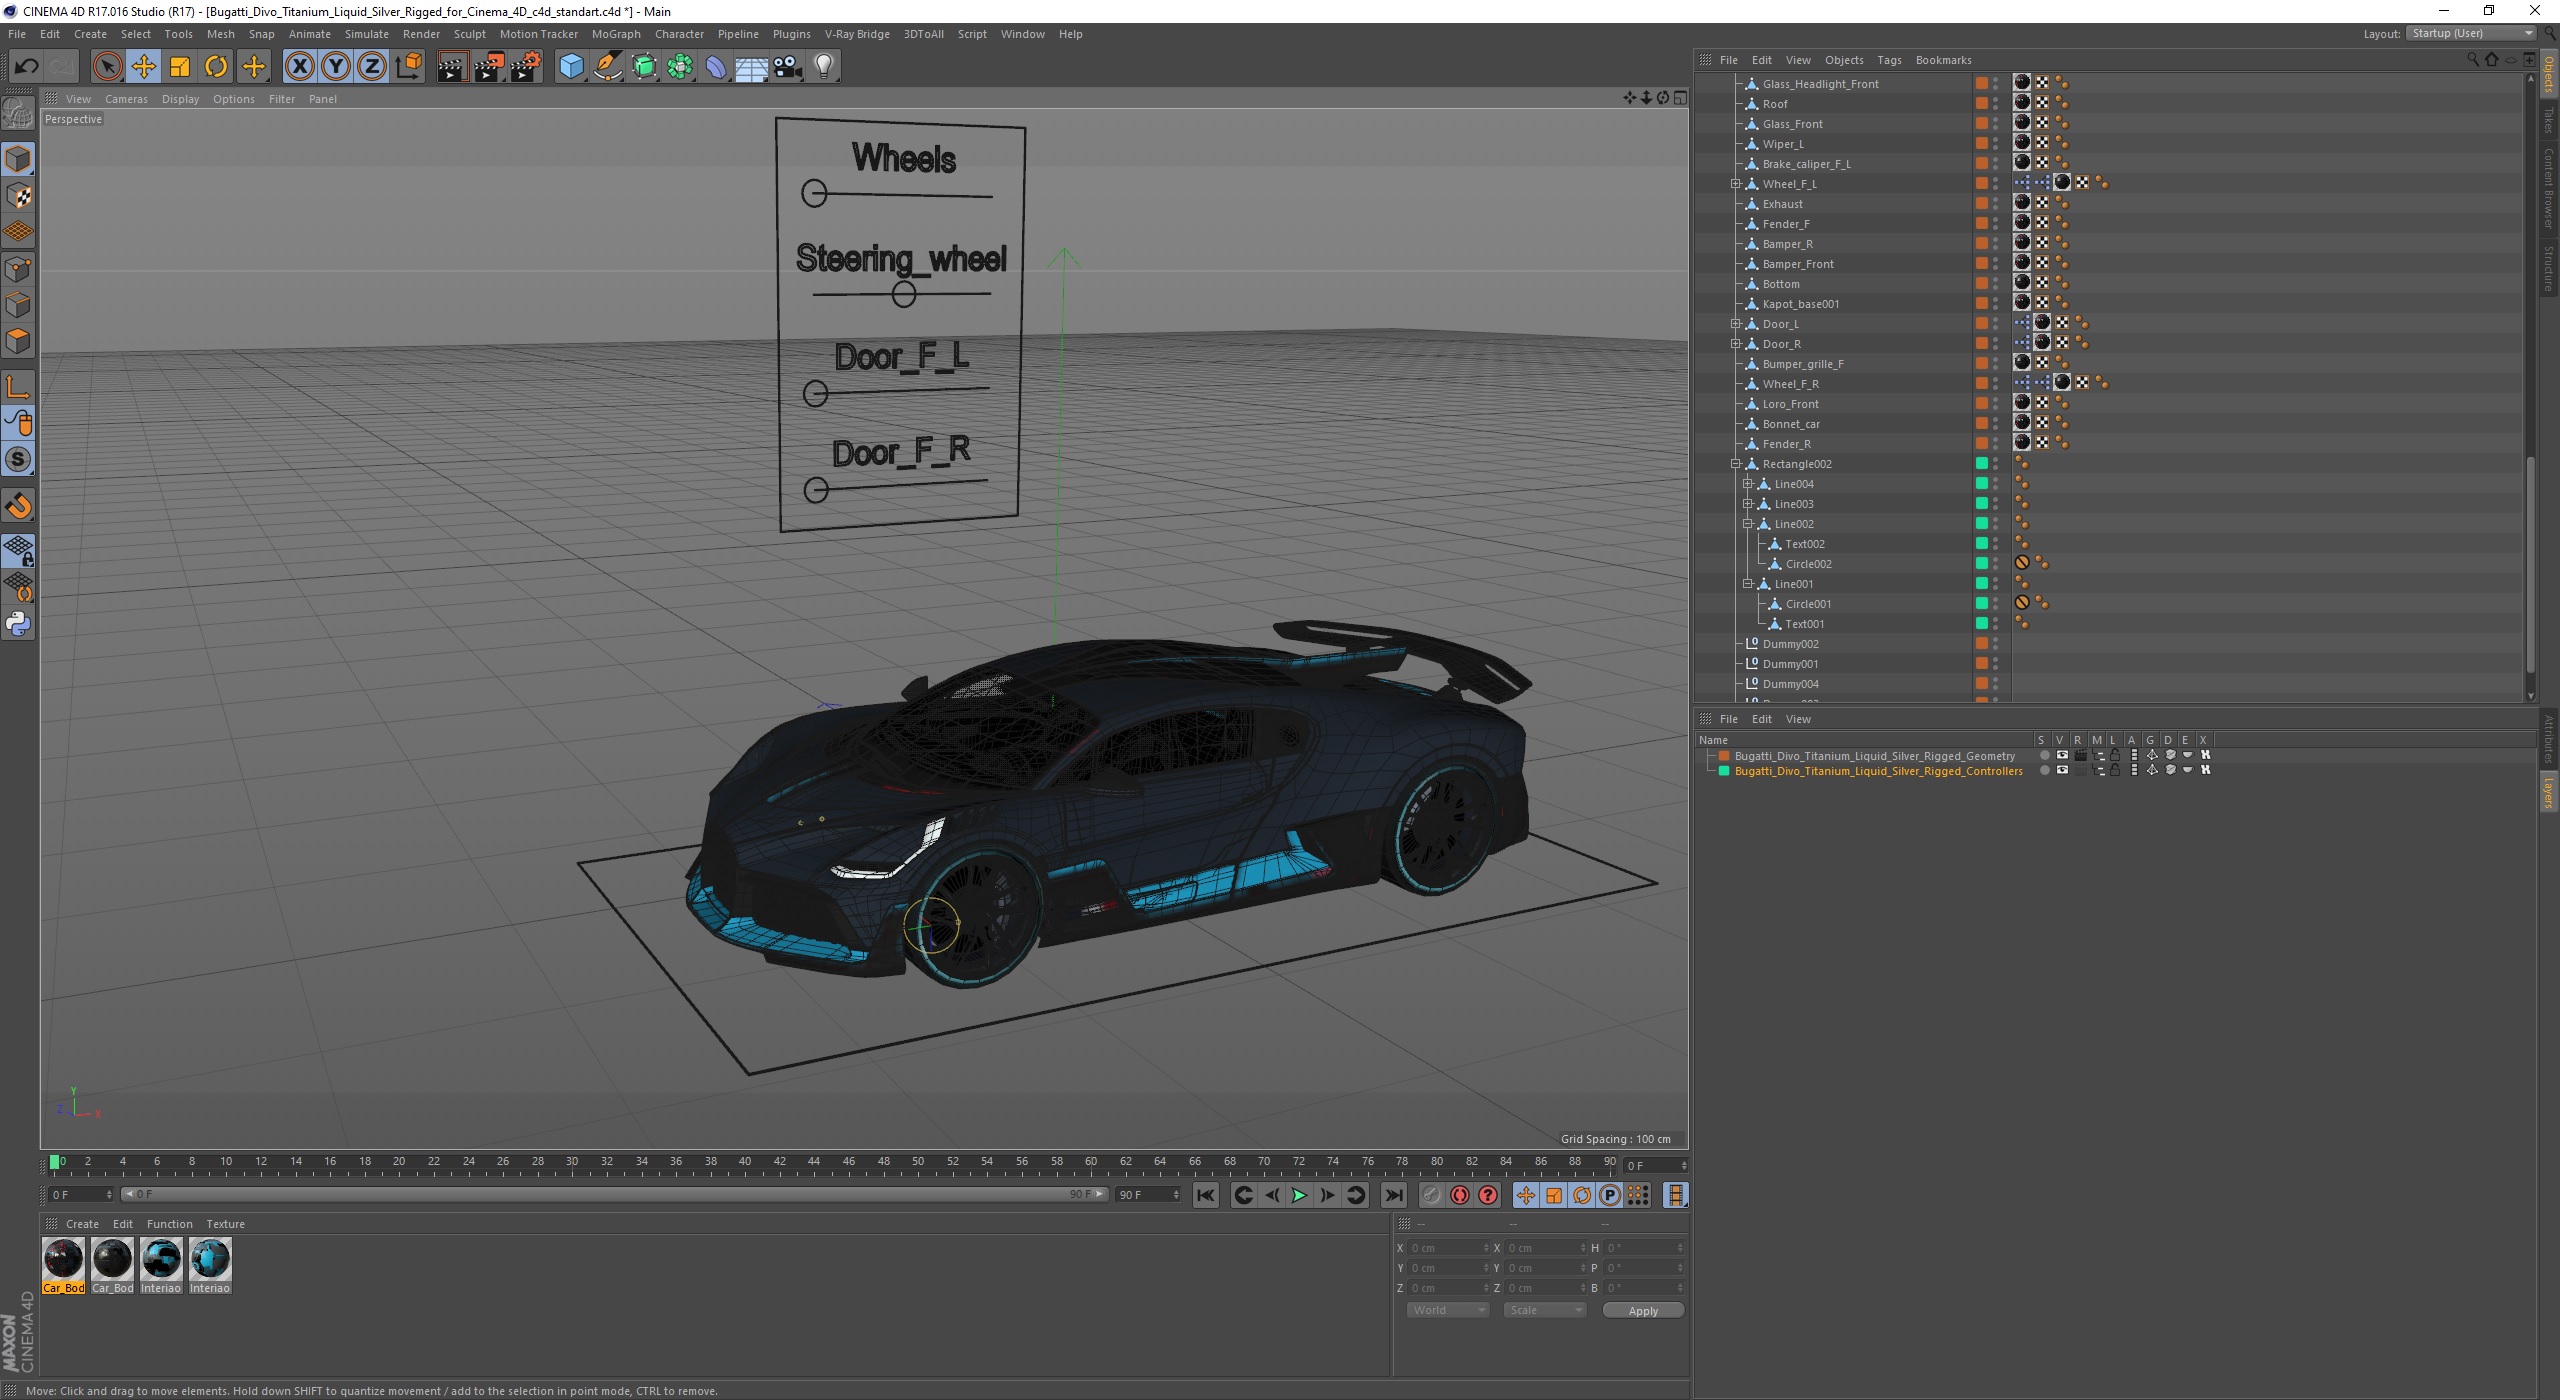The image size is (2560, 1400).
Task: Open the Scale mode dropdown
Action: pos(1544,1310)
